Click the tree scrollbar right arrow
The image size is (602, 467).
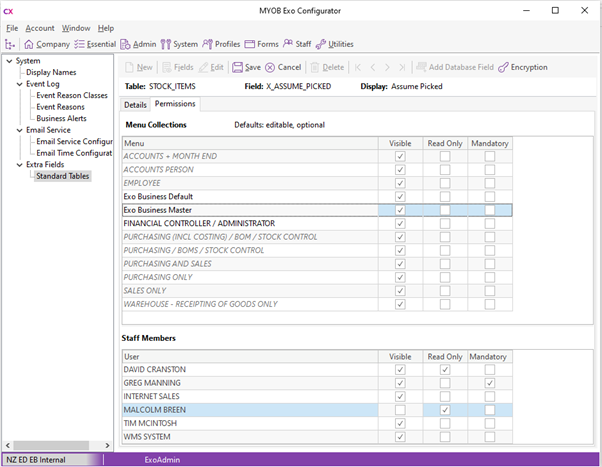click(107, 445)
